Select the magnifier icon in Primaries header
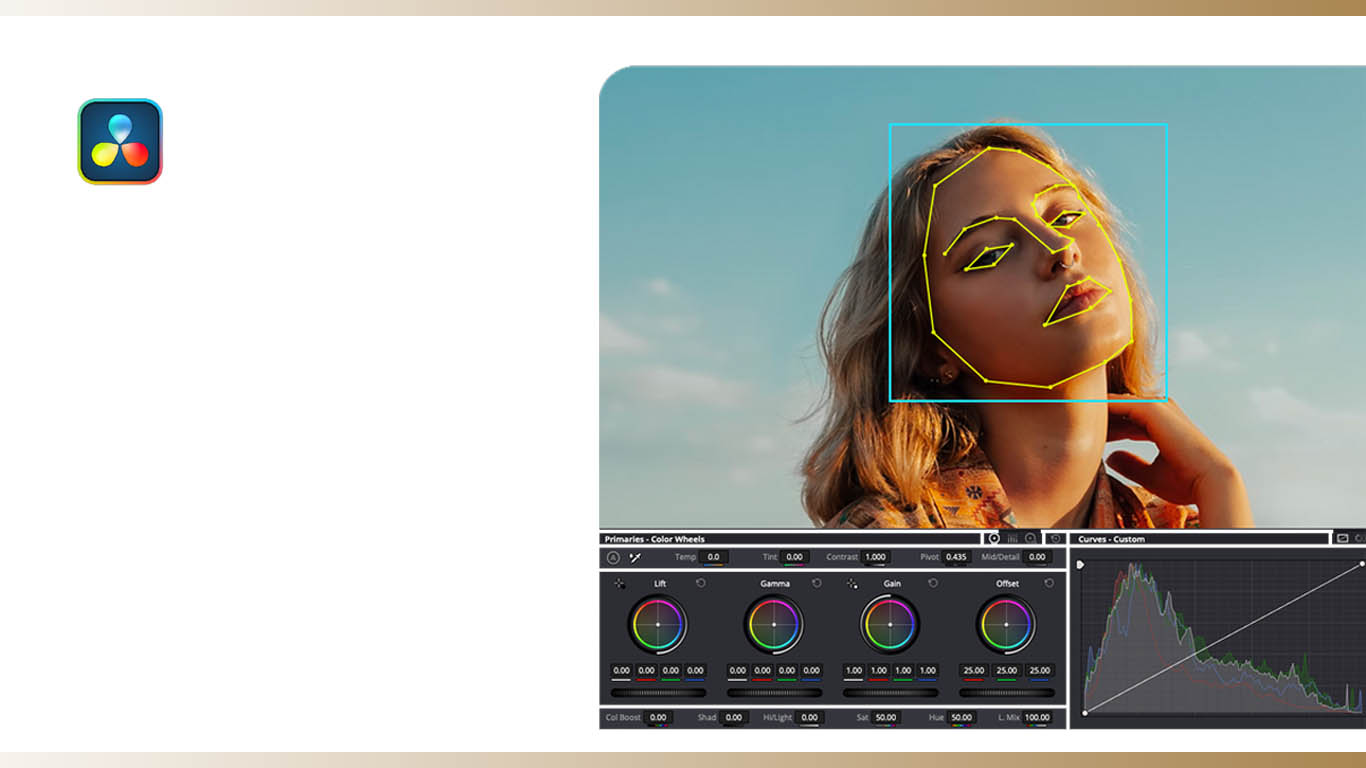The image size is (1366, 768). click(1029, 539)
